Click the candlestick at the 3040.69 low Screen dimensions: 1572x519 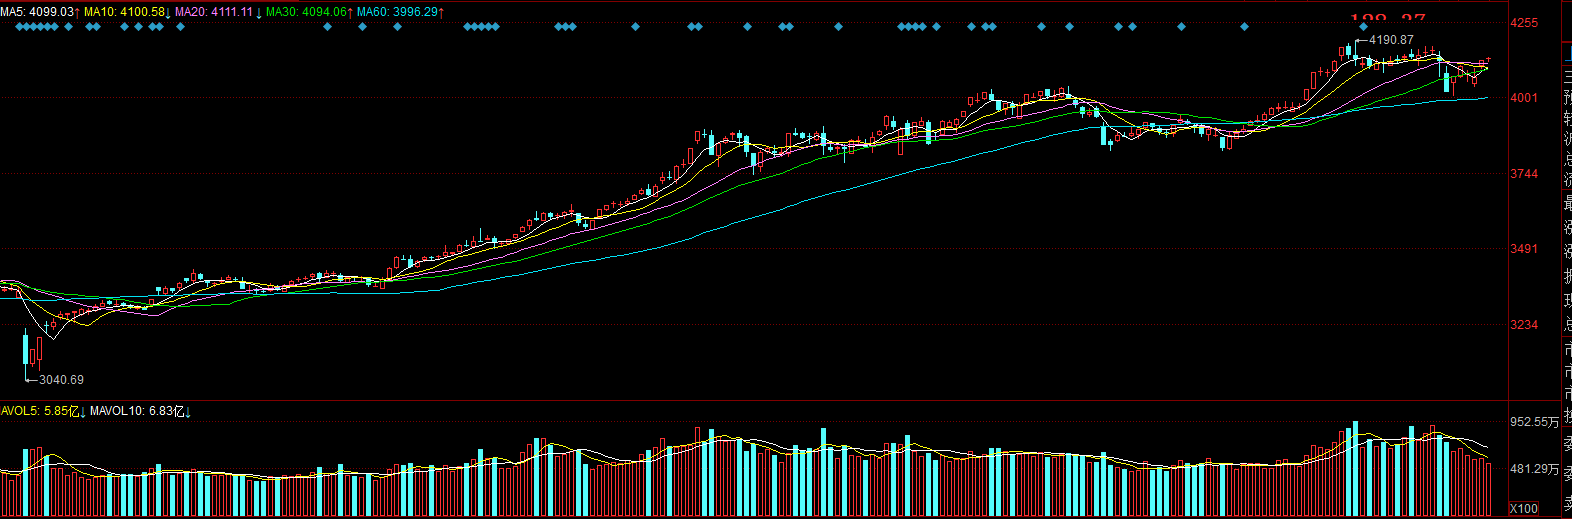(26, 353)
